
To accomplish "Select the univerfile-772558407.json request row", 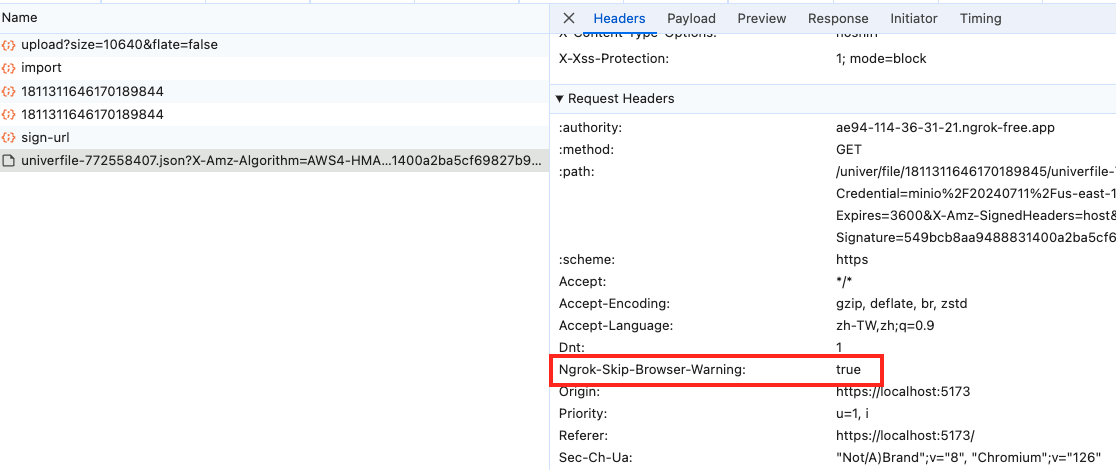I will (280, 161).
